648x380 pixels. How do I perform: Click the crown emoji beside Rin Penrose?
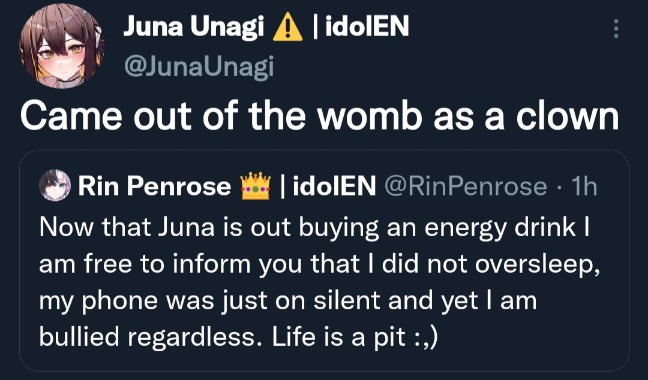pos(256,186)
